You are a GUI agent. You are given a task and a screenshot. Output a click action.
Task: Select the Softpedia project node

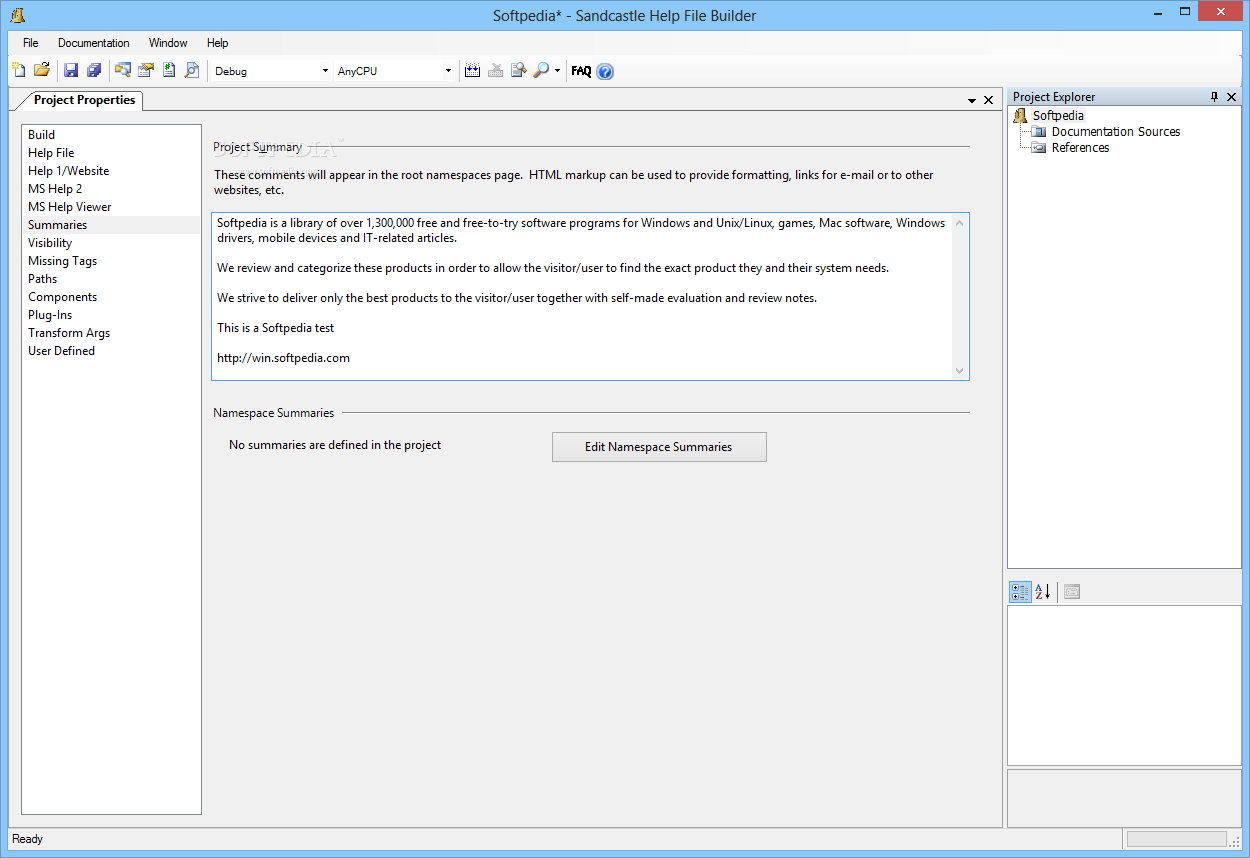[x=1058, y=116]
